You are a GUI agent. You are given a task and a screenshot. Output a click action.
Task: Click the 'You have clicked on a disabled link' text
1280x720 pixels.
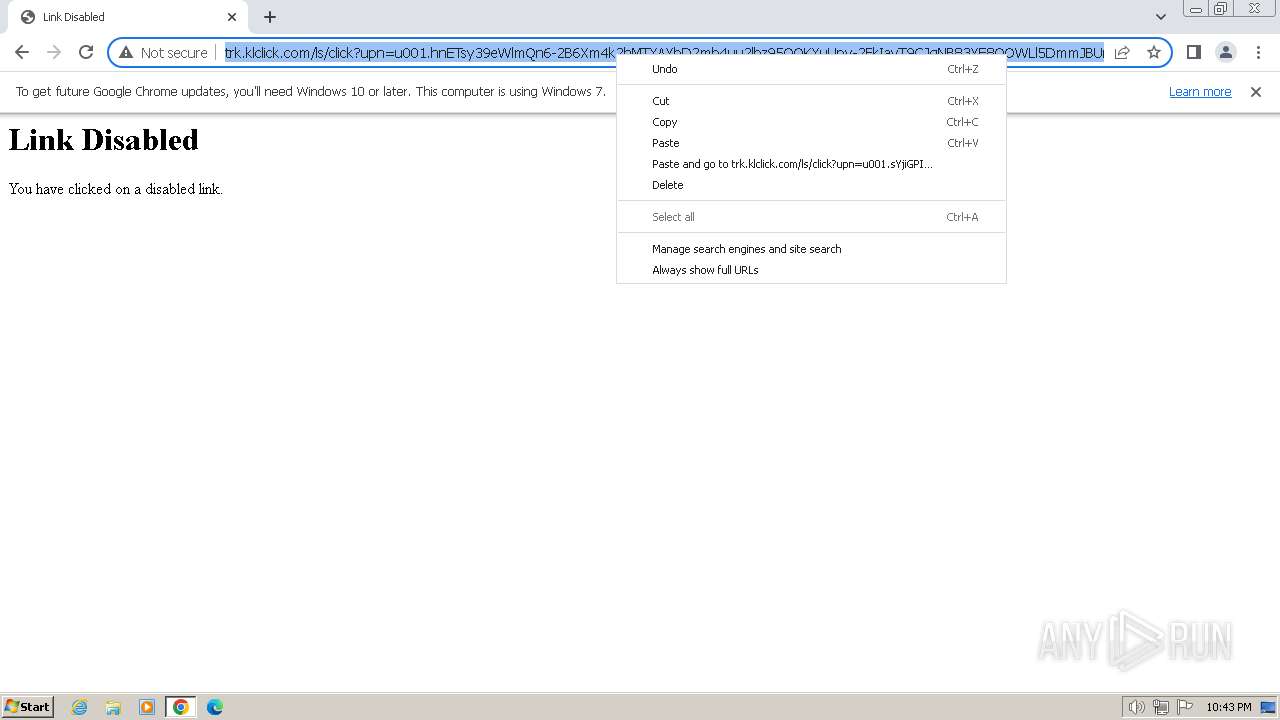(x=116, y=189)
